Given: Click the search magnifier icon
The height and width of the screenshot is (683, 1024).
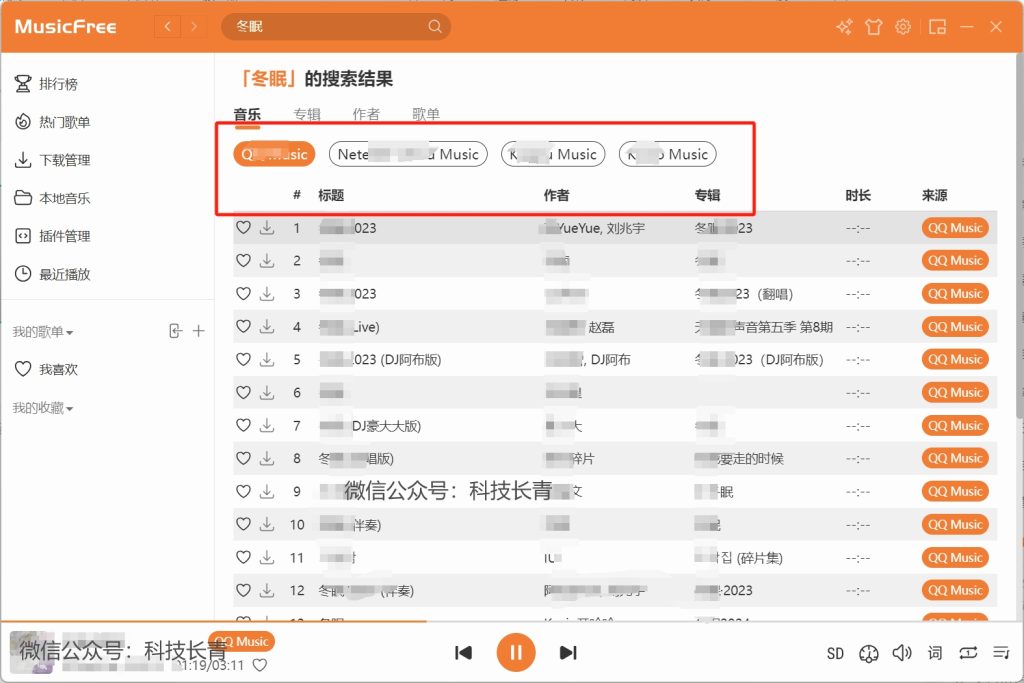Looking at the screenshot, I should point(435,27).
